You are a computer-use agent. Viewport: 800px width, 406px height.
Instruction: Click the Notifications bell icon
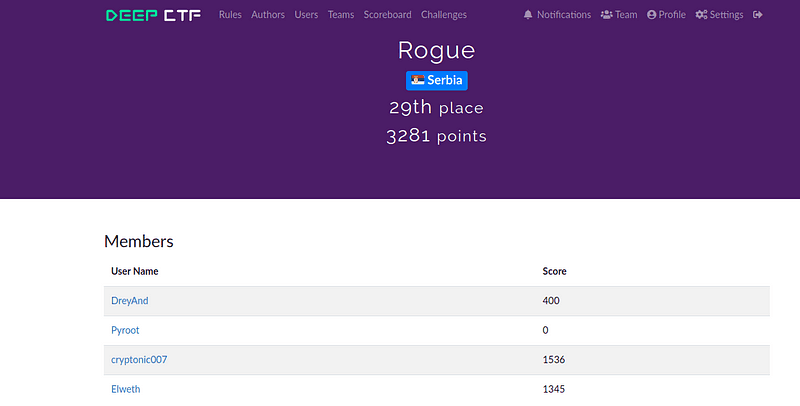coord(528,15)
